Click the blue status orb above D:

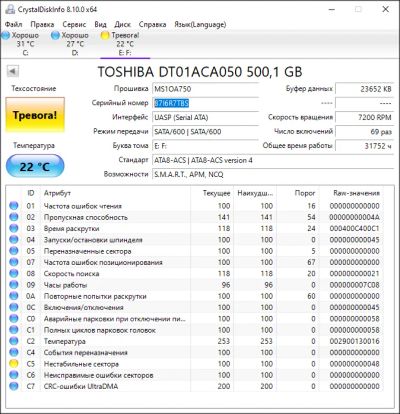pyautogui.click(x=55, y=35)
